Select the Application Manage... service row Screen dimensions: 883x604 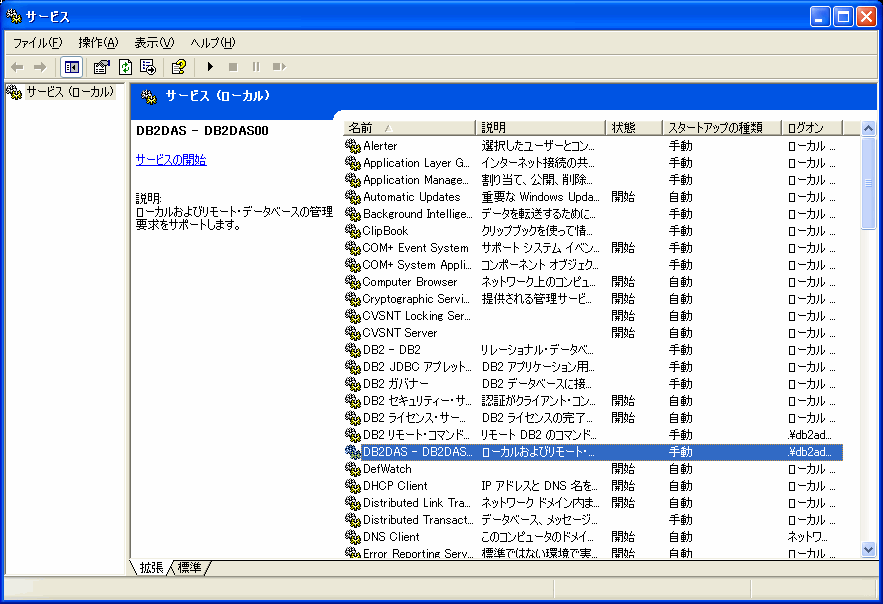coord(593,180)
